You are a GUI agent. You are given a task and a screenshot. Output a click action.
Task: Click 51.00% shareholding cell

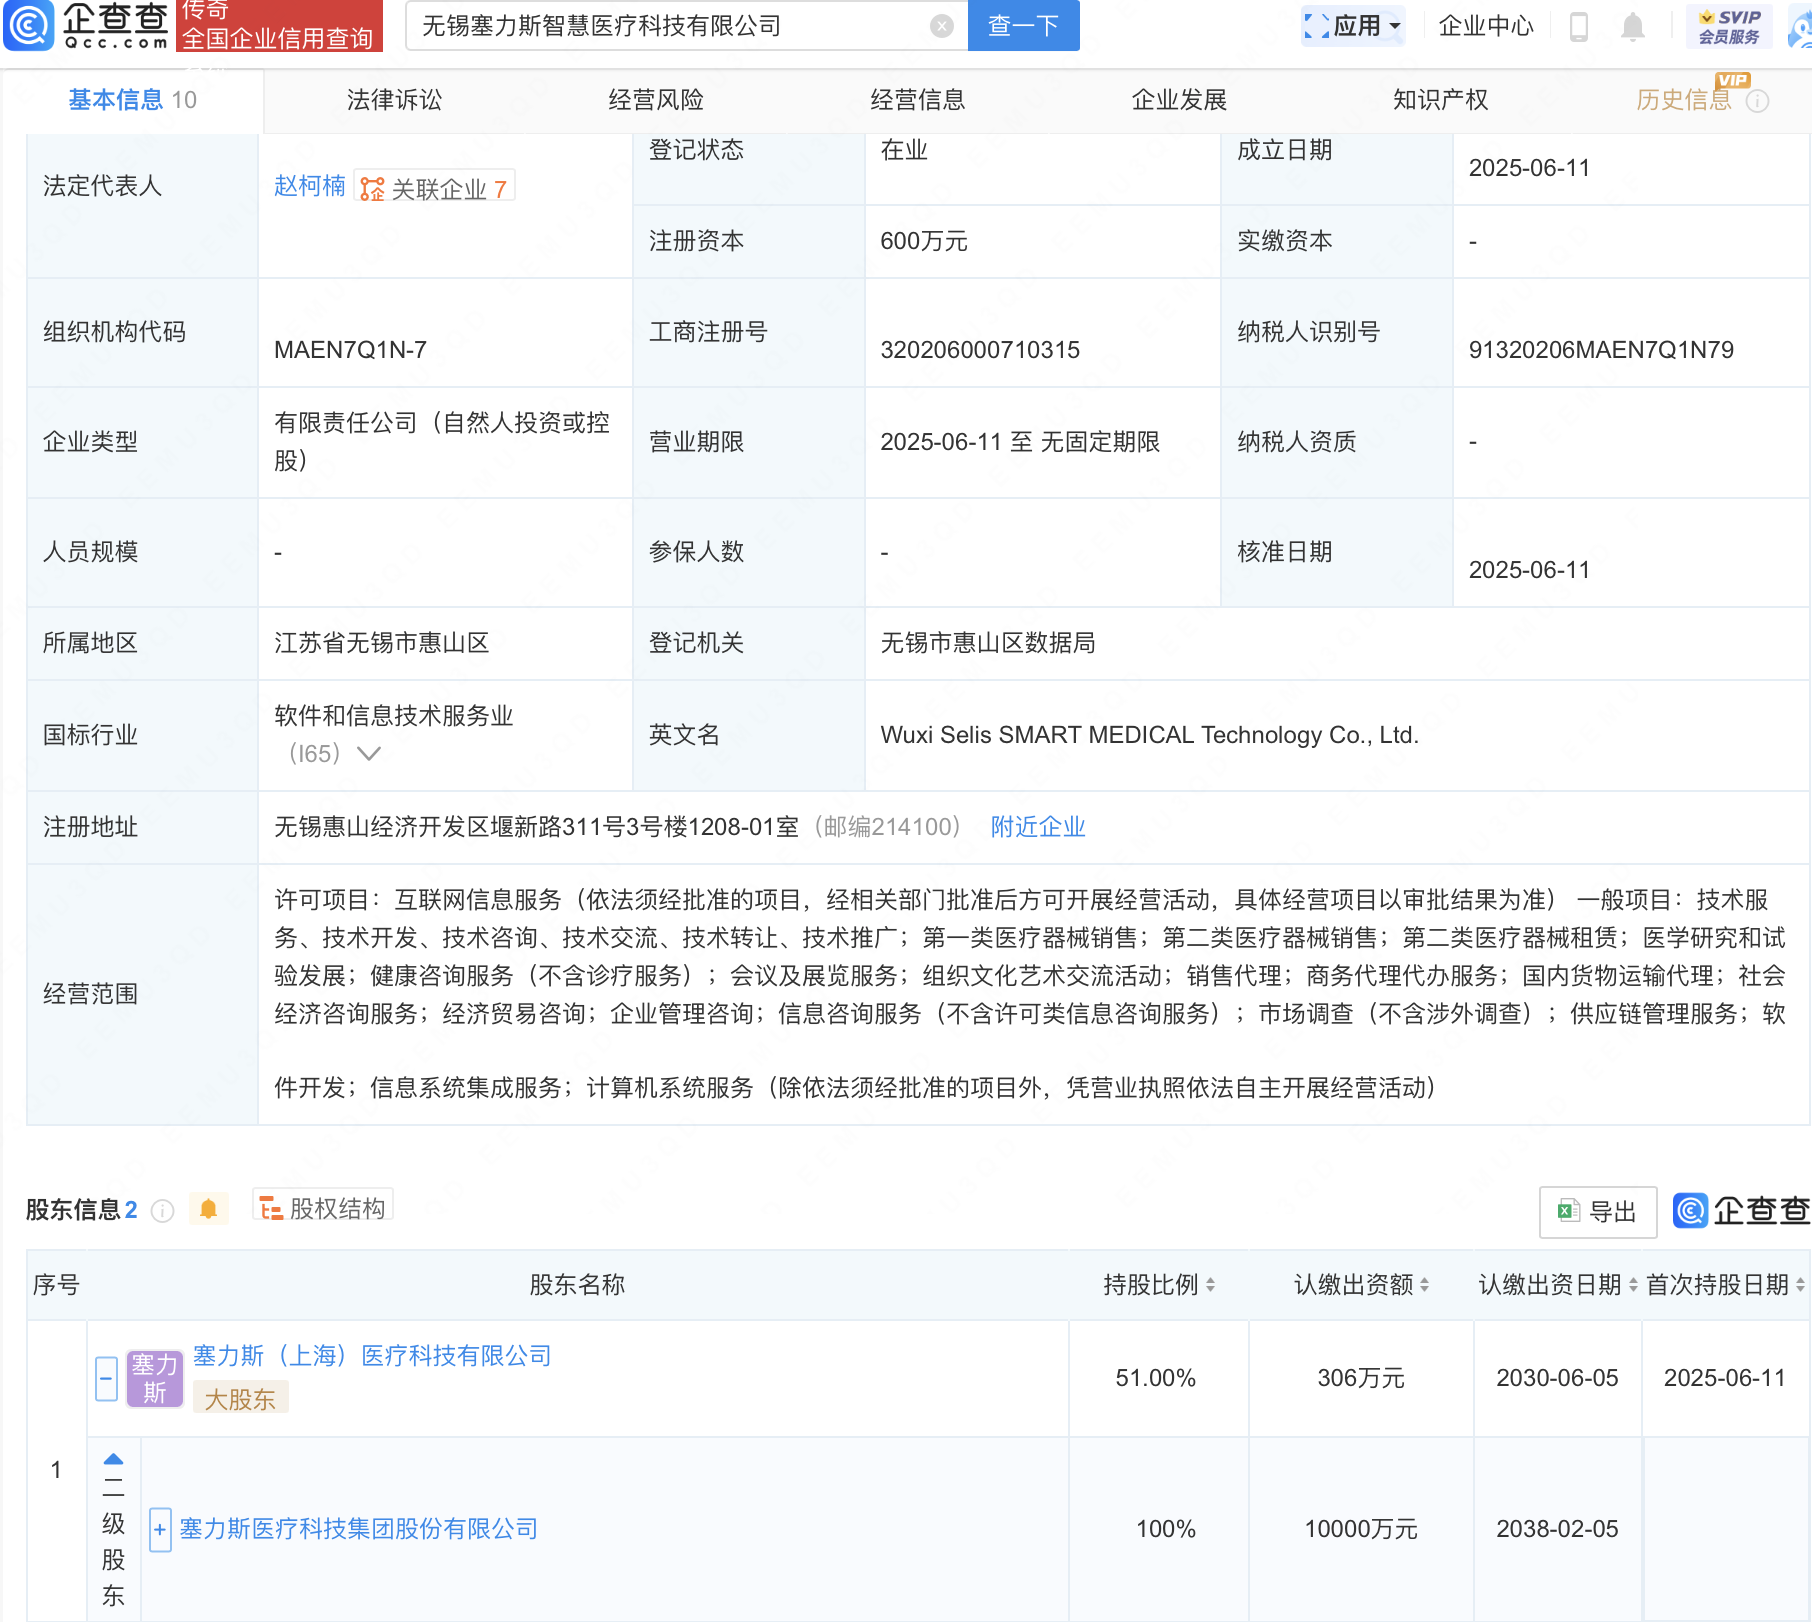coord(1156,1378)
